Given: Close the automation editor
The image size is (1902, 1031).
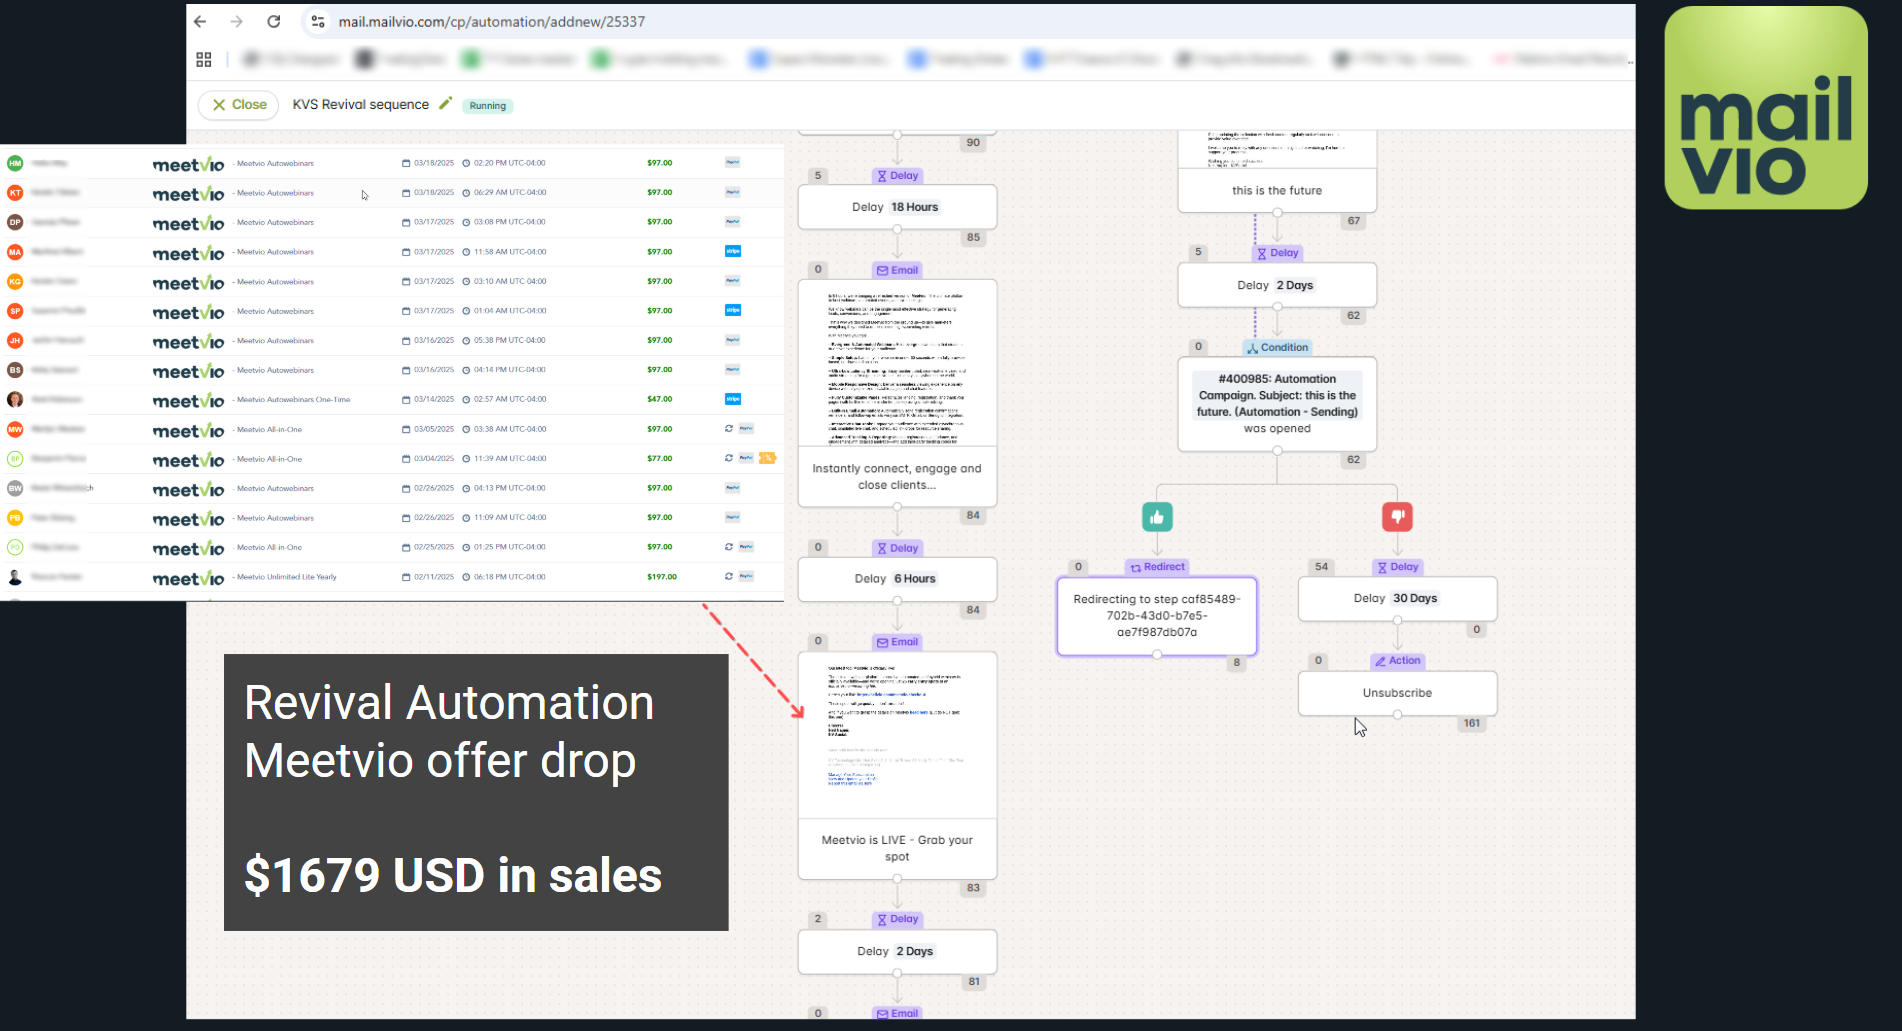Looking at the screenshot, I should tap(239, 104).
